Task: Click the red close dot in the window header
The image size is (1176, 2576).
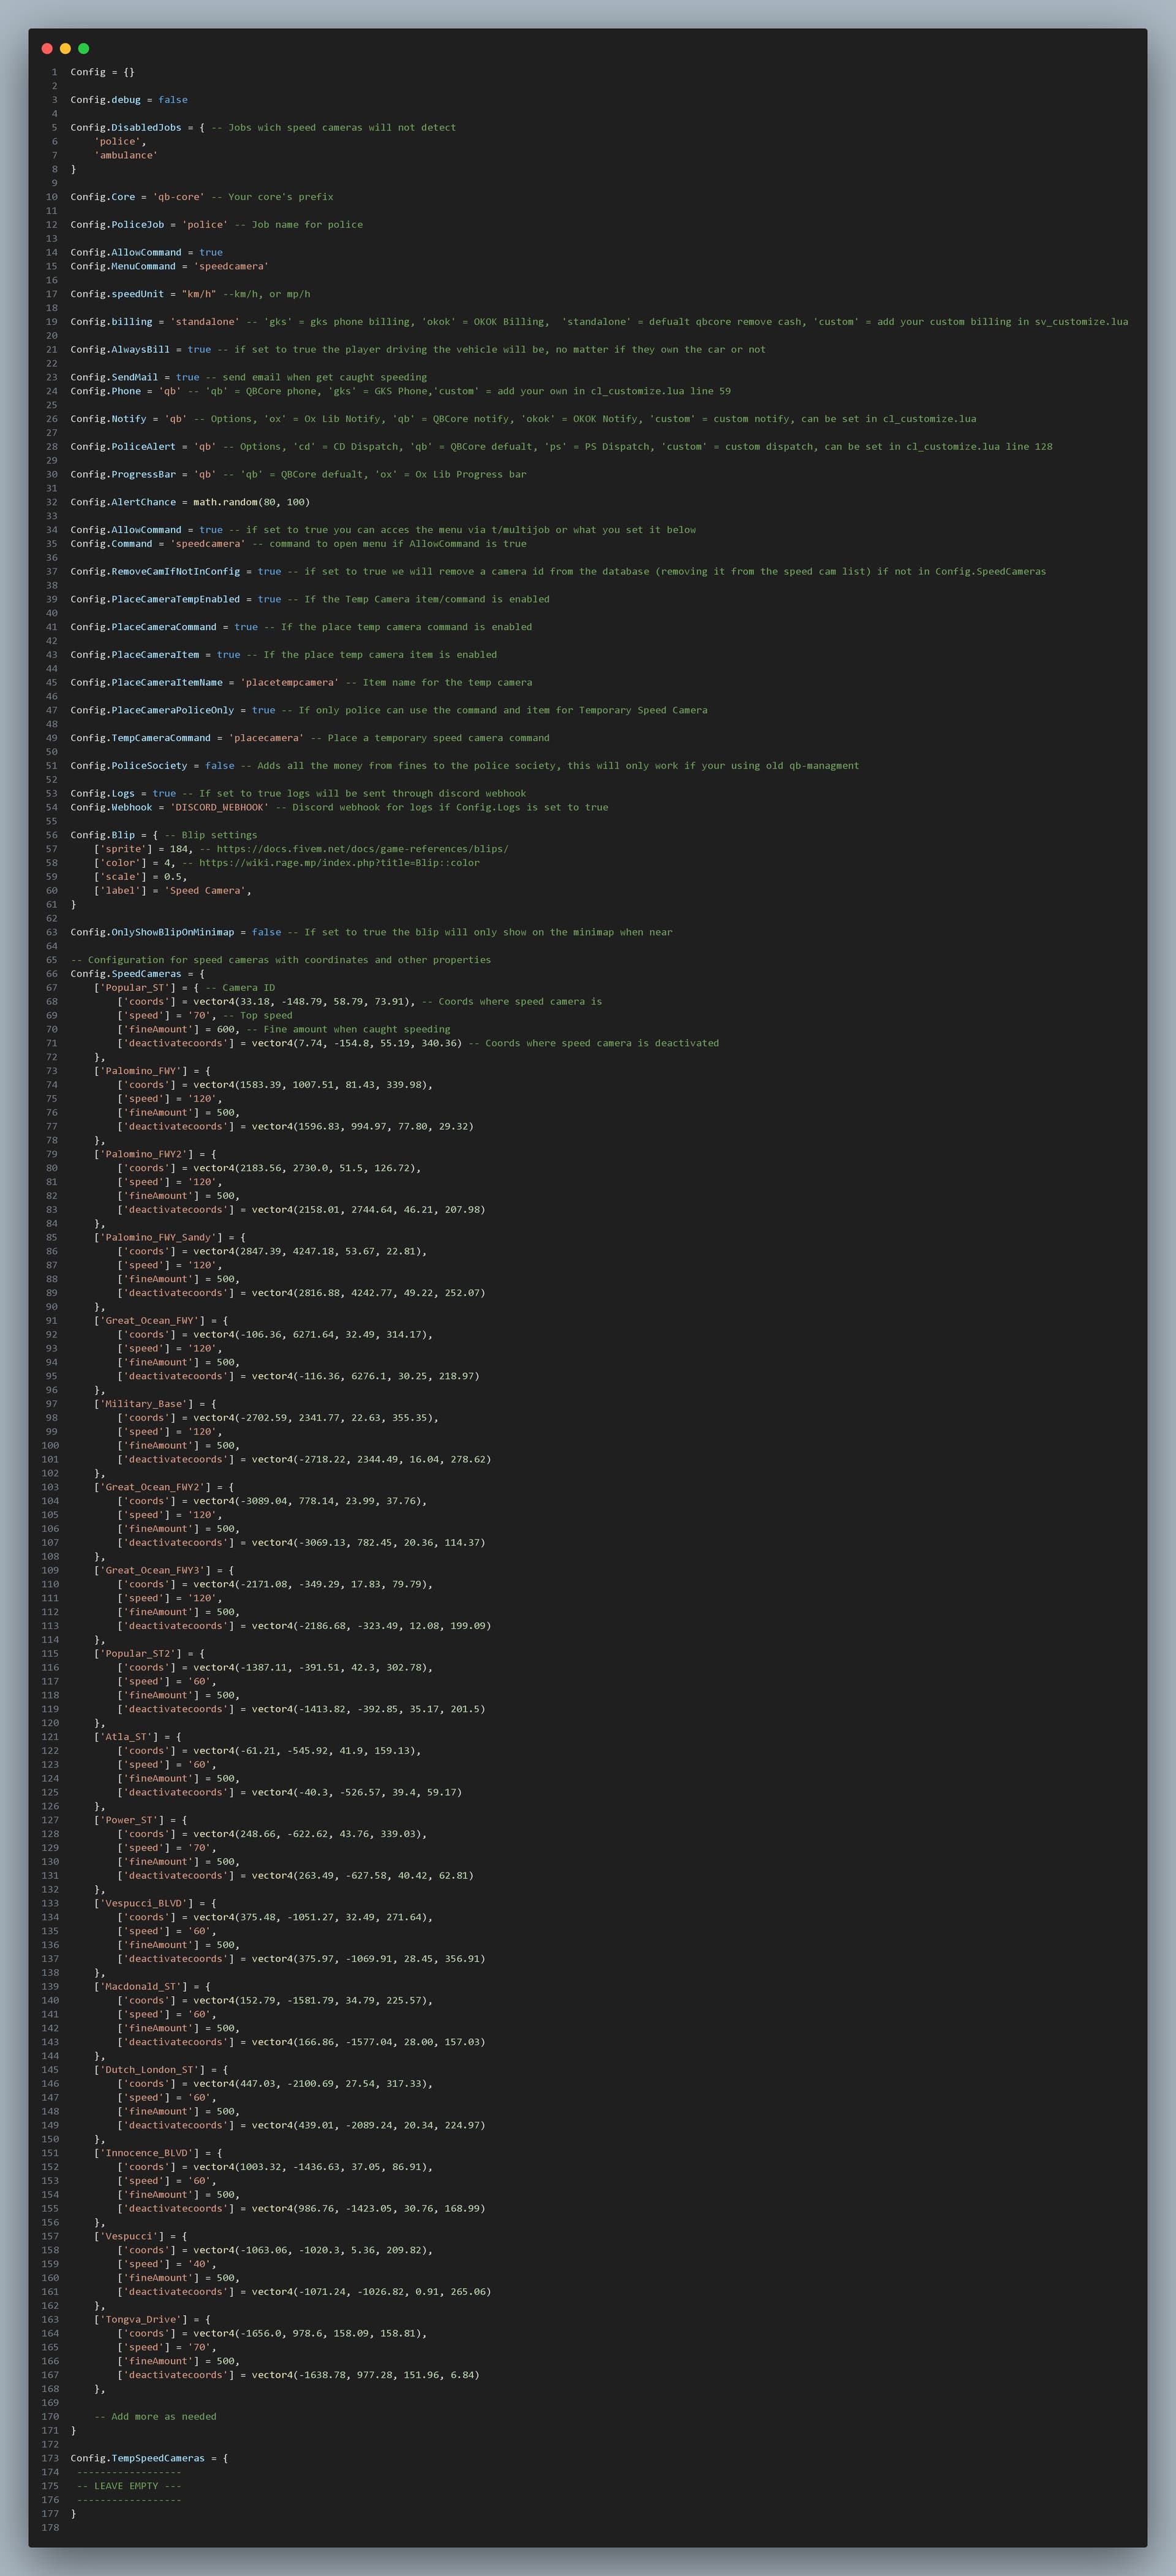Action: pos(47,48)
